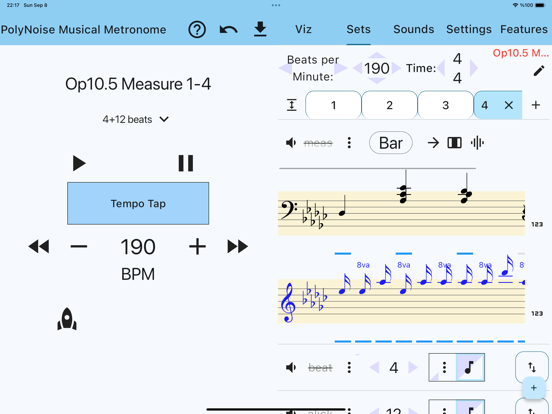Click right arrow after Beats per Minute label
Image resolution: width=552 pixels, height=414 pixels.
click(341, 68)
